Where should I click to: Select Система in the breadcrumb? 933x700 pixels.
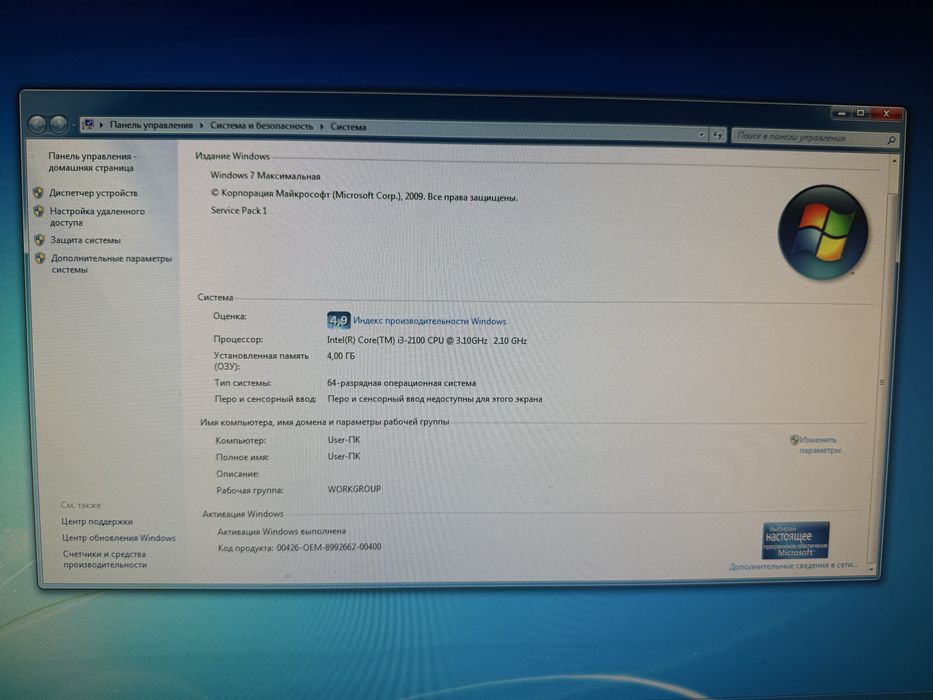click(348, 127)
